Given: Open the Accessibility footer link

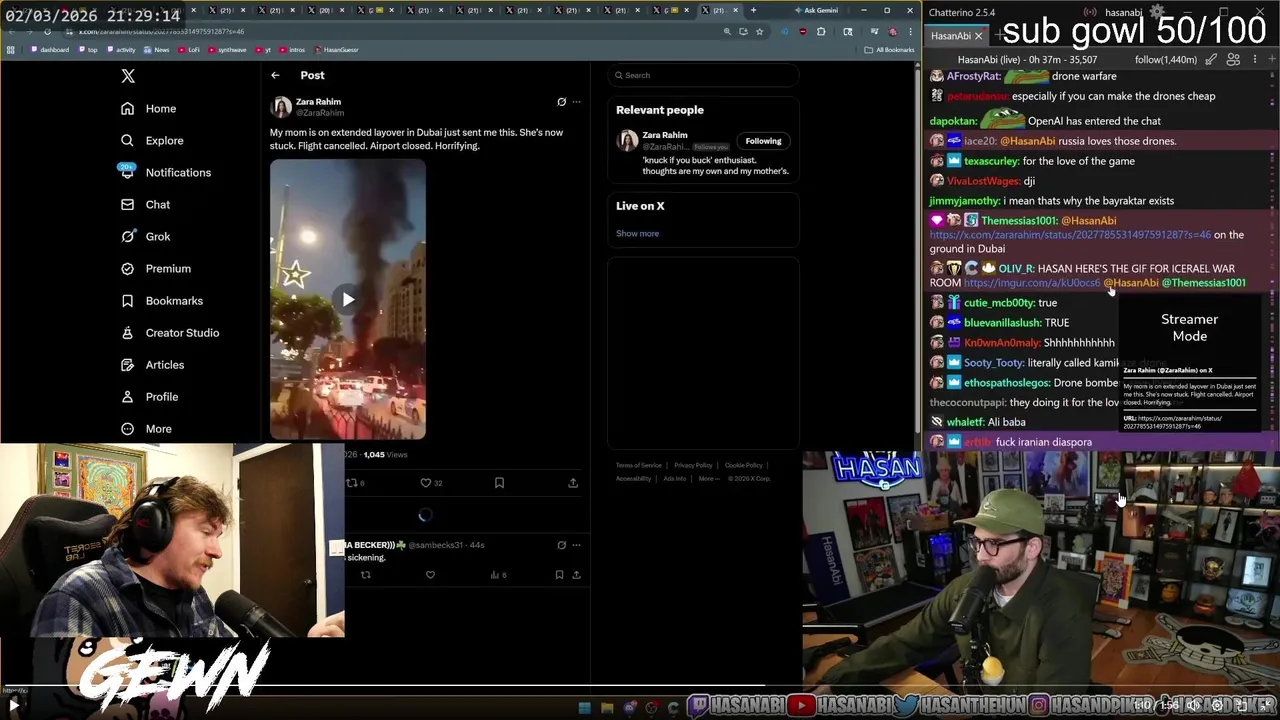Looking at the screenshot, I should coord(633,478).
